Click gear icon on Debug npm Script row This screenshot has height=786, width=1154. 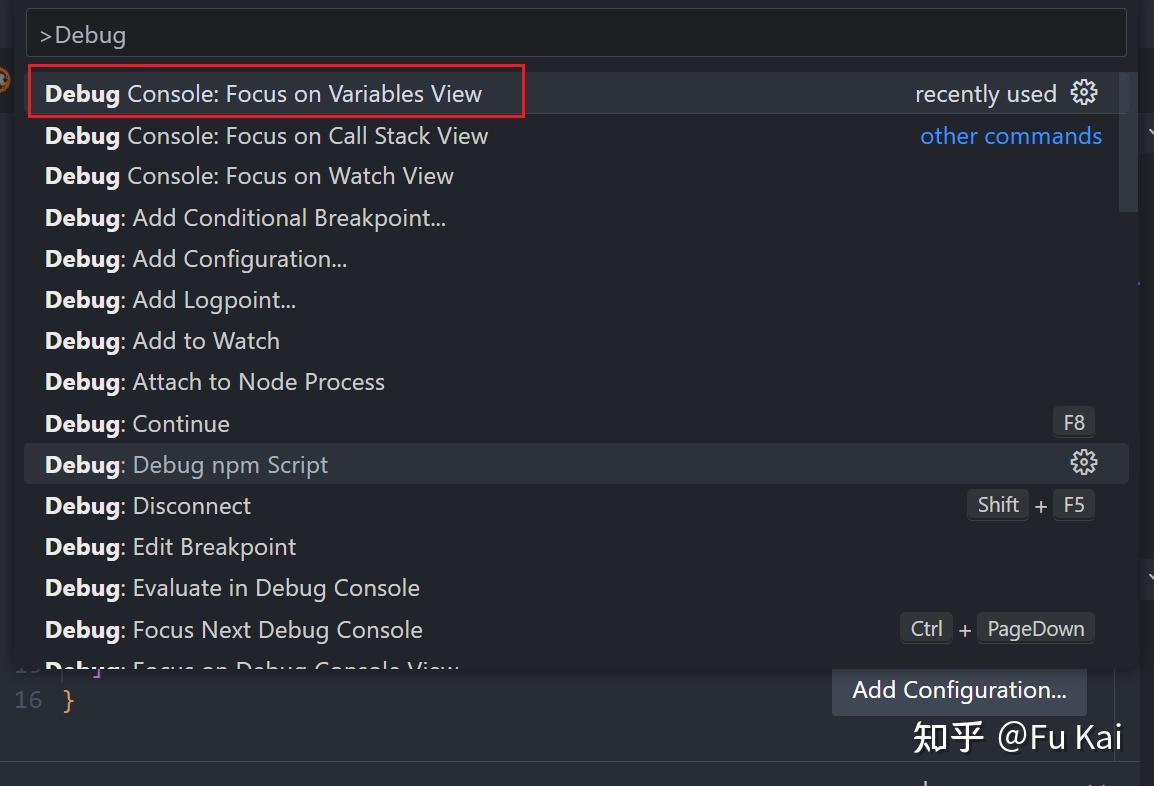[1084, 462]
